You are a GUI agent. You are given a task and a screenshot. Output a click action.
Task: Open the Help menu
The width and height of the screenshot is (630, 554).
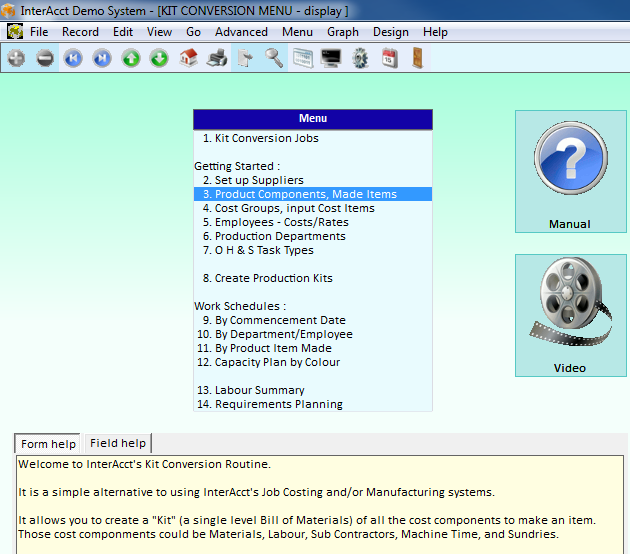coord(435,32)
